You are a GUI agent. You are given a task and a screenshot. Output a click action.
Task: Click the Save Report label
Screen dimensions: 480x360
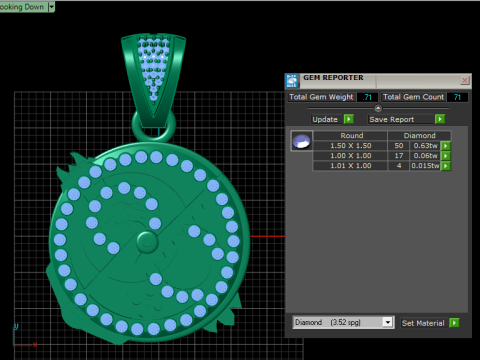(x=392, y=119)
